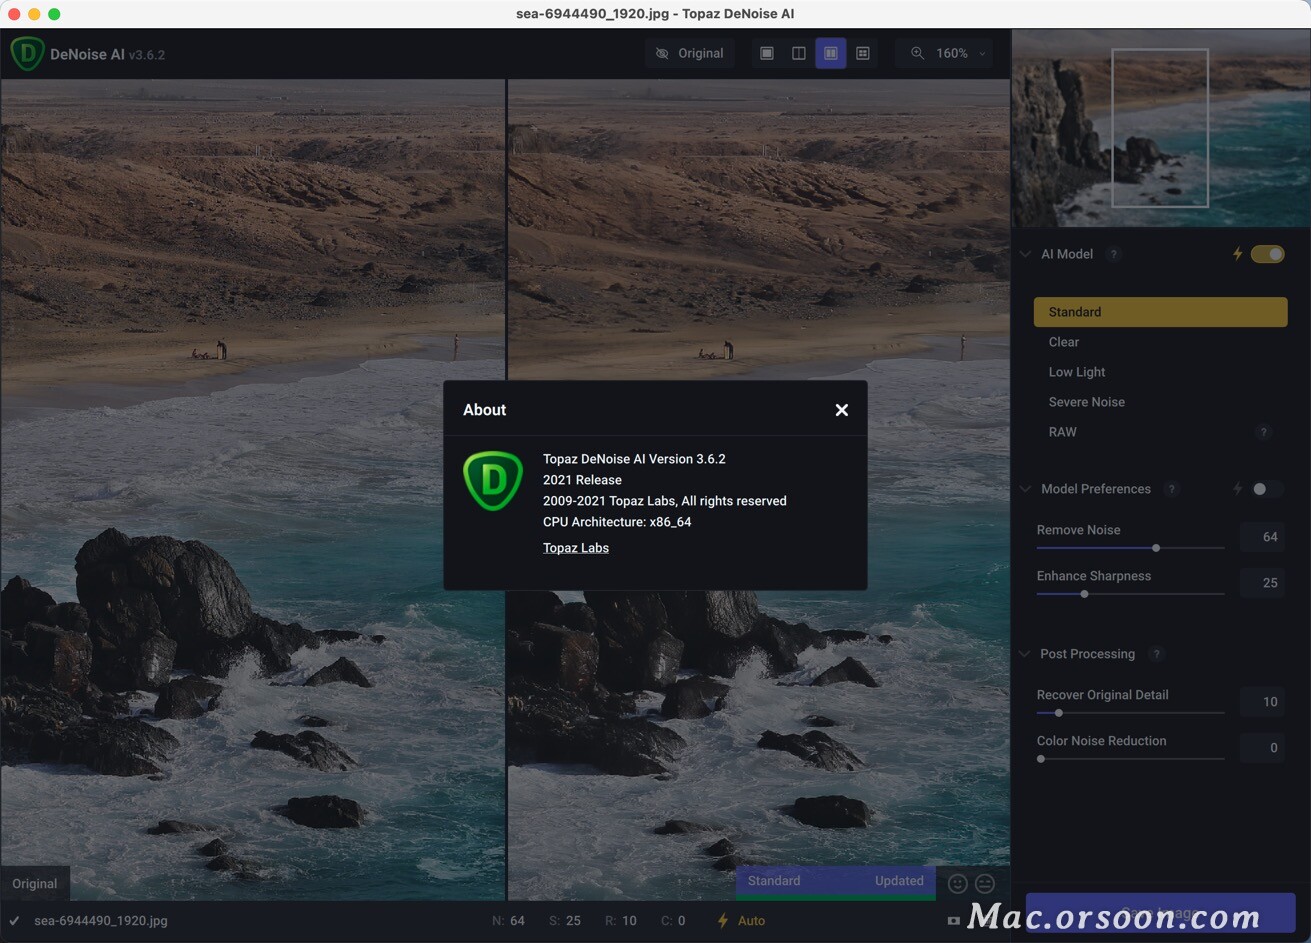Select the side-by-side view icon
This screenshot has width=1311, height=943.
[x=831, y=53]
